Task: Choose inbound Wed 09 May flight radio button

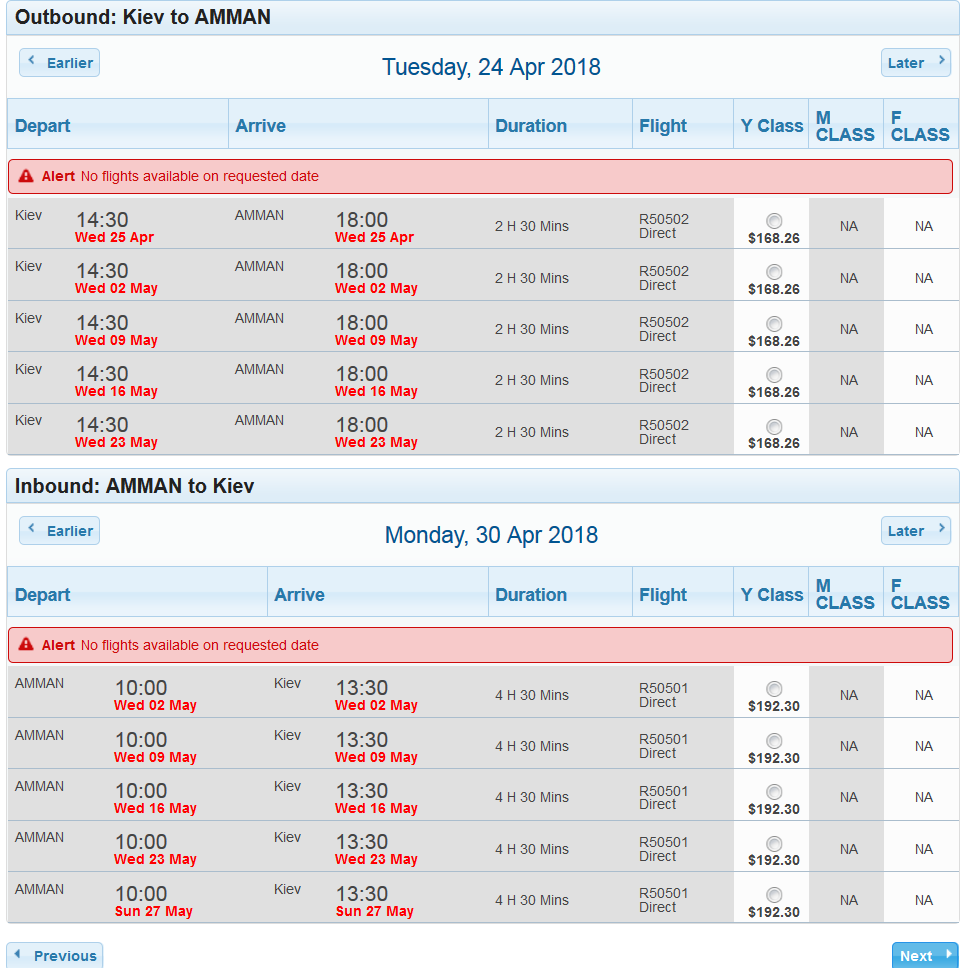Action: [774, 741]
